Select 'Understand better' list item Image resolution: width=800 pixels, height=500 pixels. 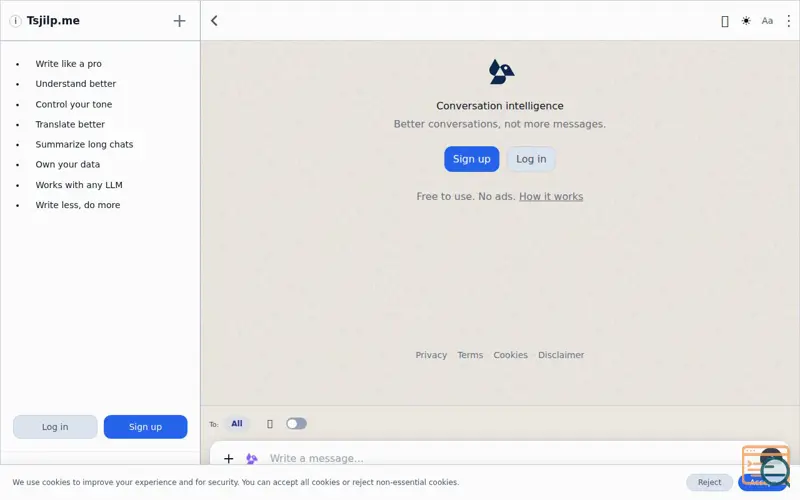click(x=76, y=84)
